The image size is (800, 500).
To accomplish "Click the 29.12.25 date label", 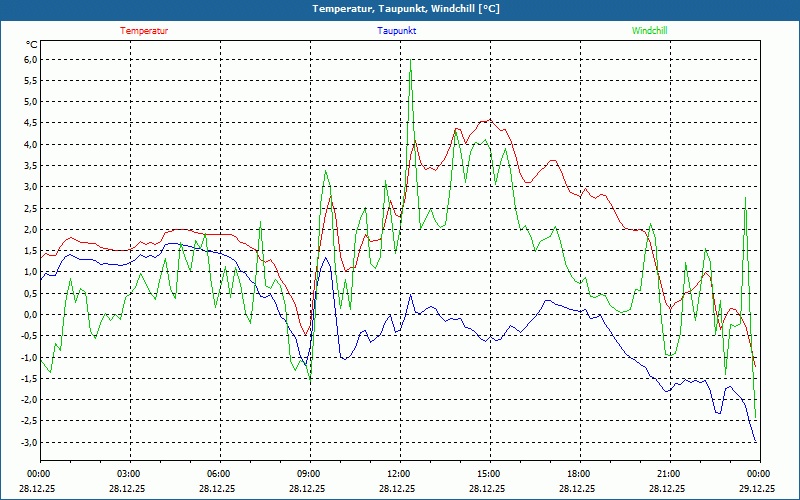I will [757, 489].
